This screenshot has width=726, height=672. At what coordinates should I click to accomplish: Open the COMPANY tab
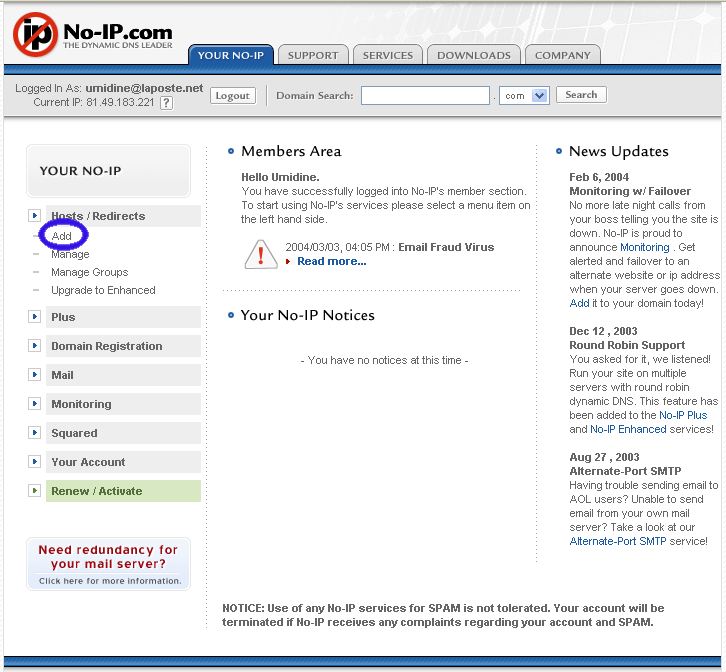coord(563,55)
